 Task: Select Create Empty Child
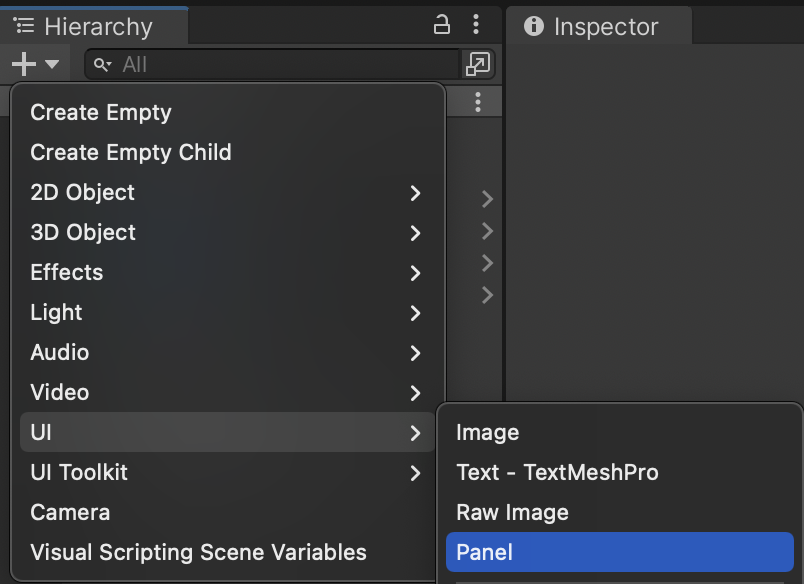(131, 152)
